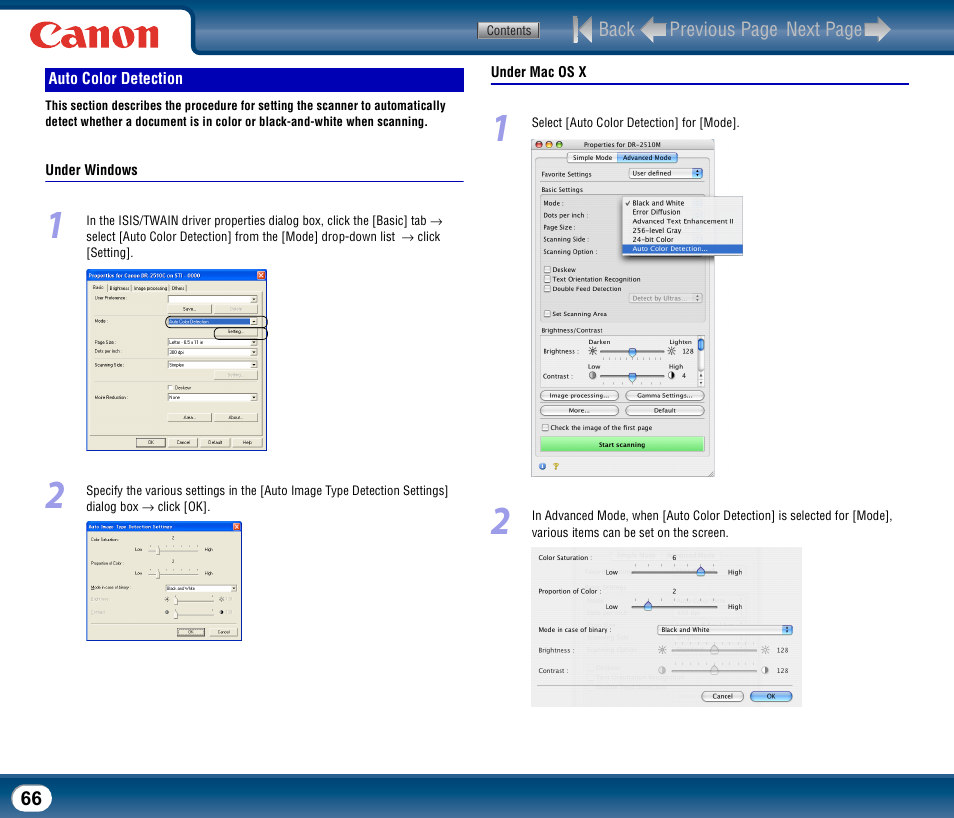Select the Image processing tab in Windows Properties
954x818 pixels.
pos(150,288)
